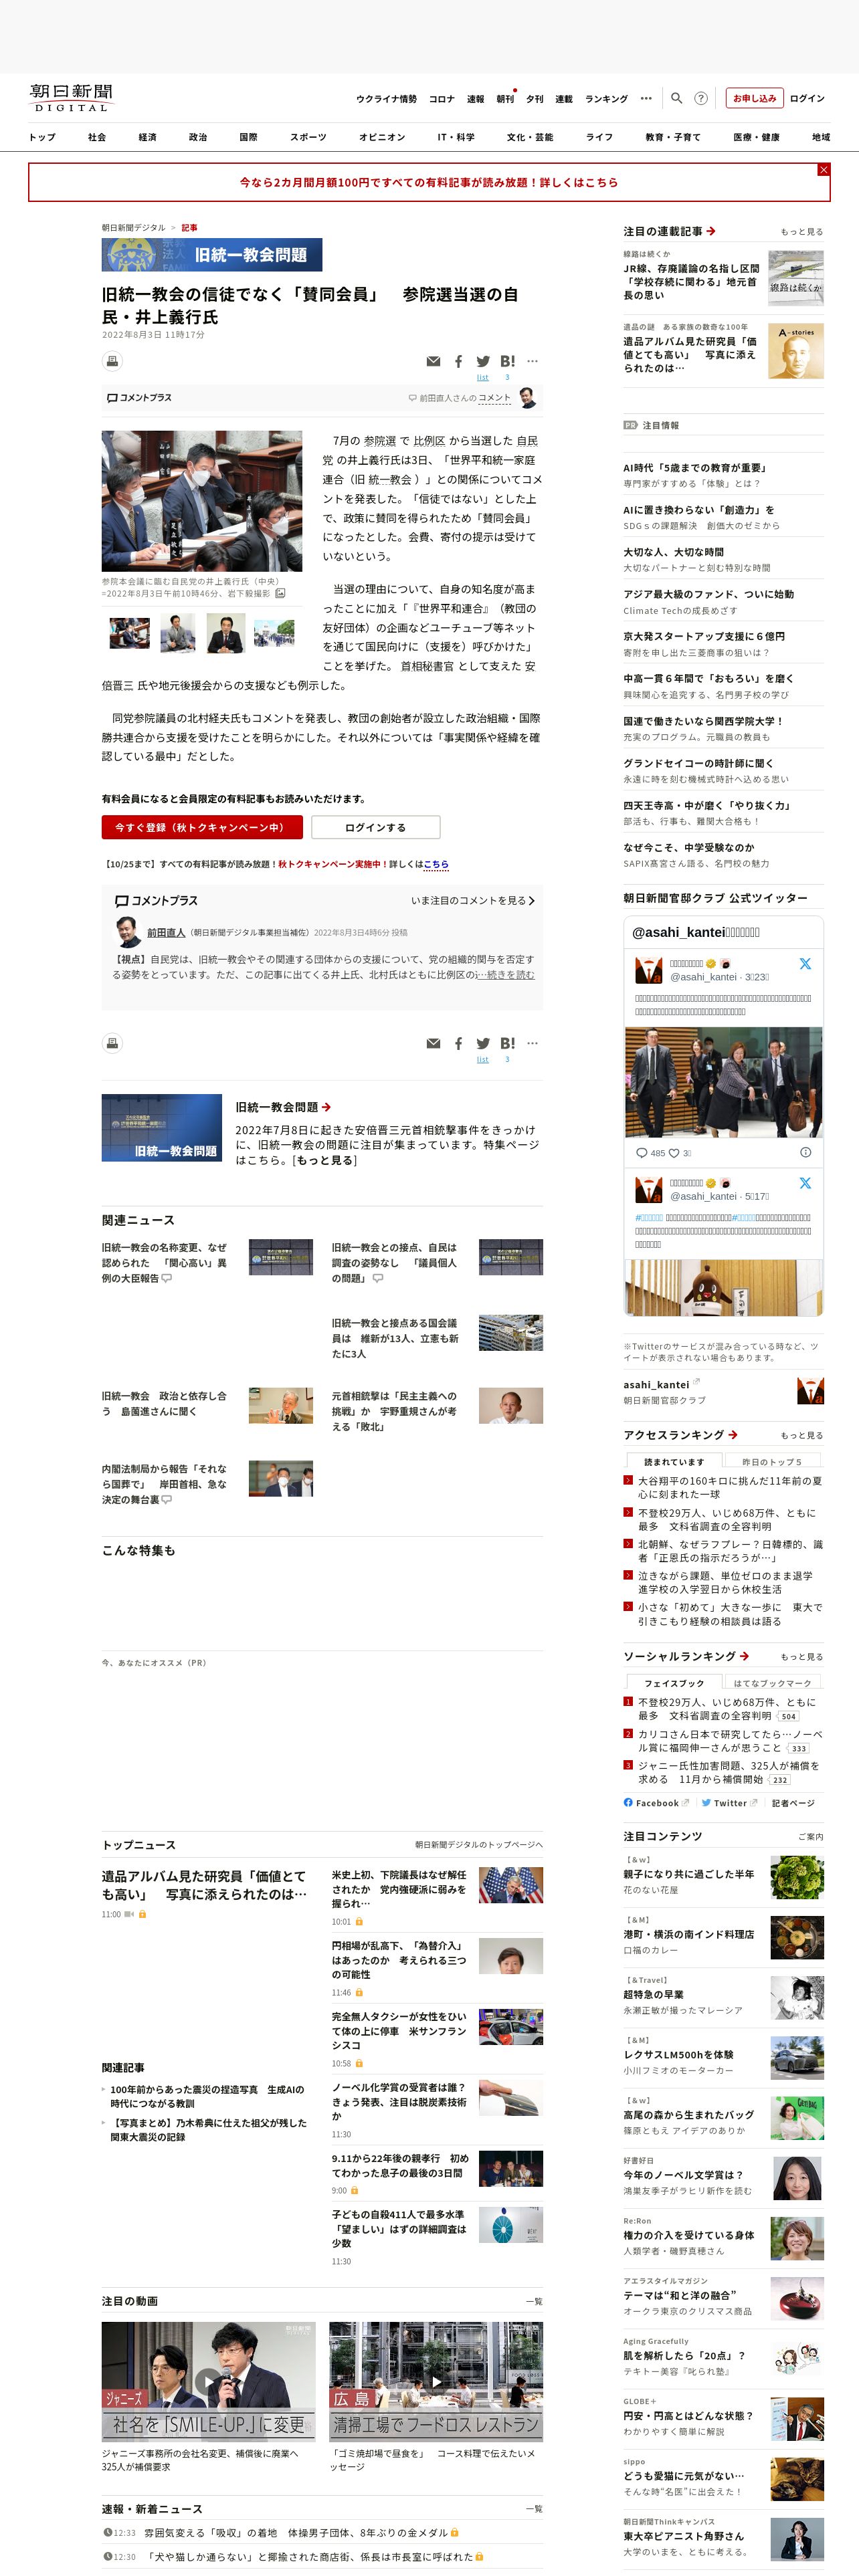Image resolution: width=859 pixels, height=2576 pixels.
Task: Click the email icon below the comment box
Action: point(433,1043)
